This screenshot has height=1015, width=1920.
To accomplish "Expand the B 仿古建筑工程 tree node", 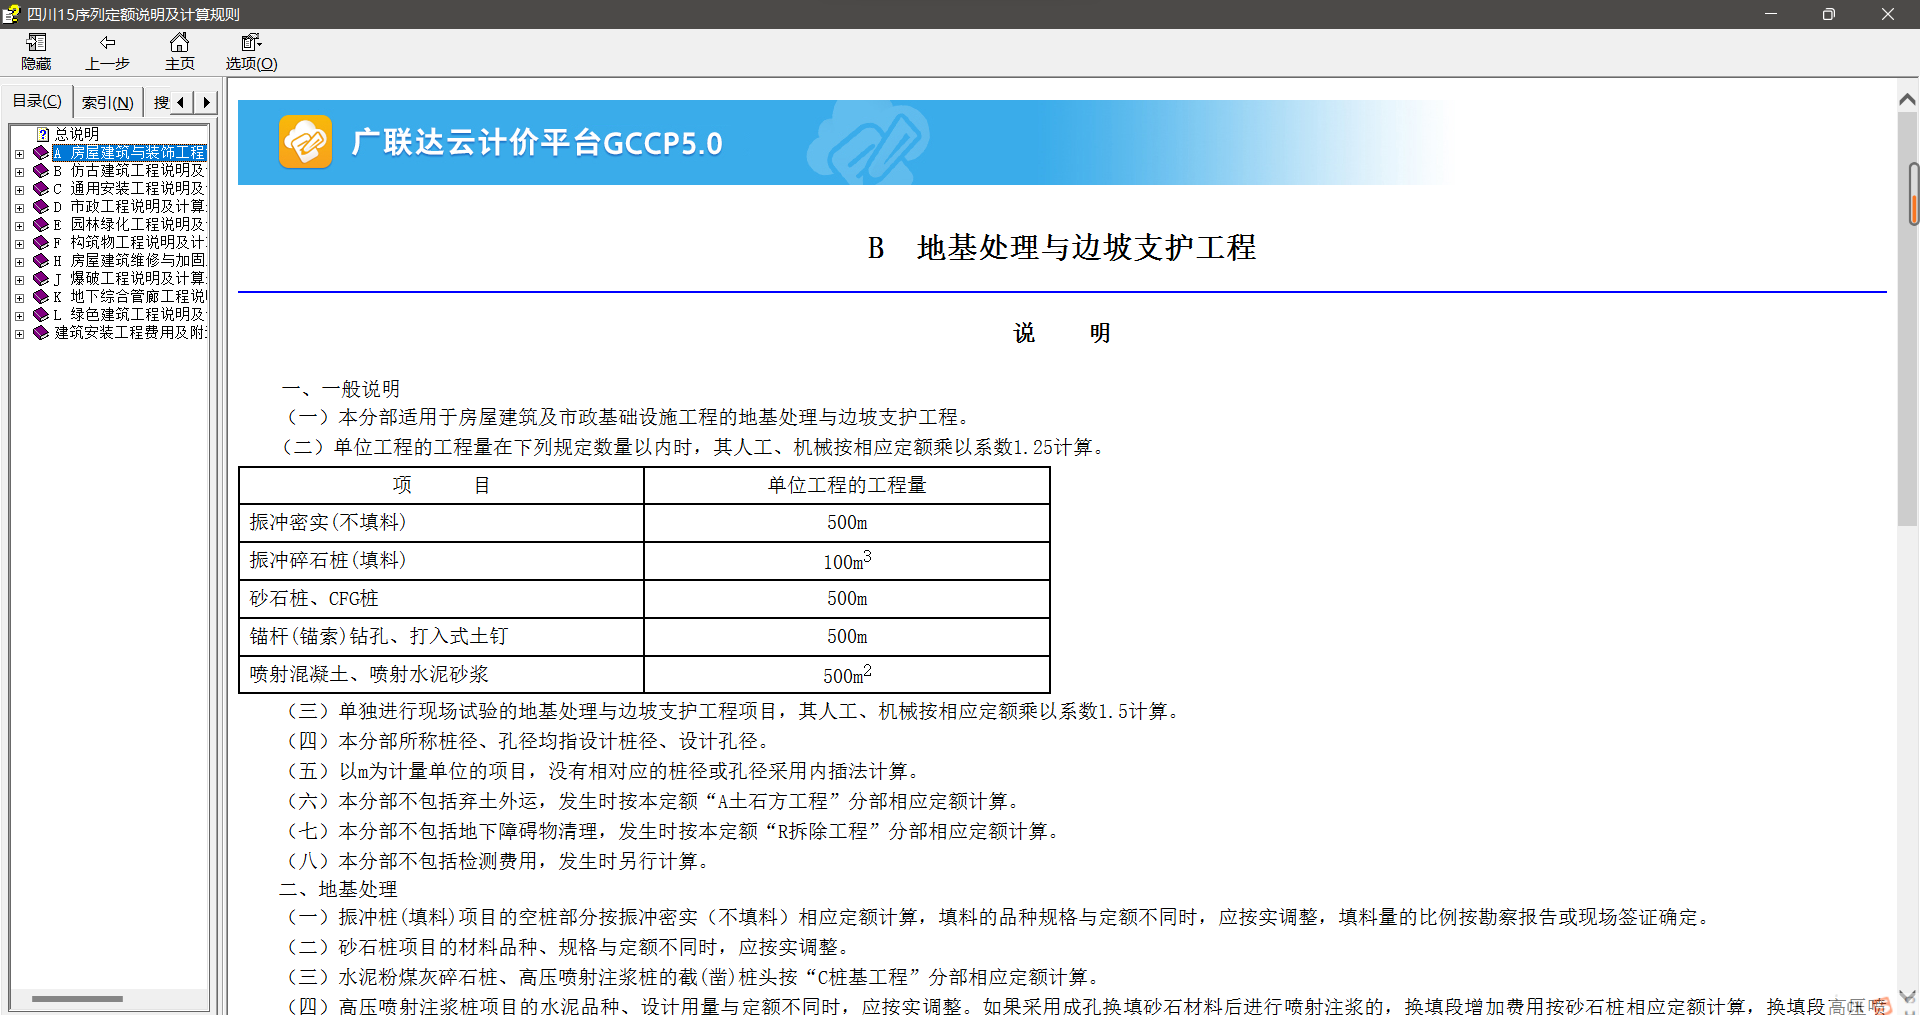I will pyautogui.click(x=19, y=172).
